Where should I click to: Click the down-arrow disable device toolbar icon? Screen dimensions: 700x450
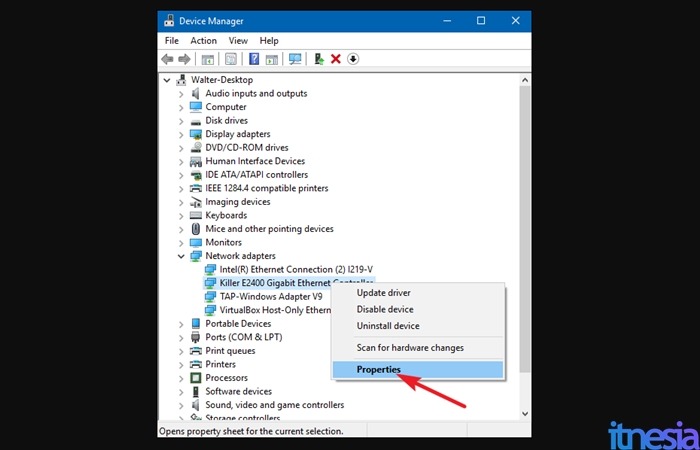coord(353,59)
